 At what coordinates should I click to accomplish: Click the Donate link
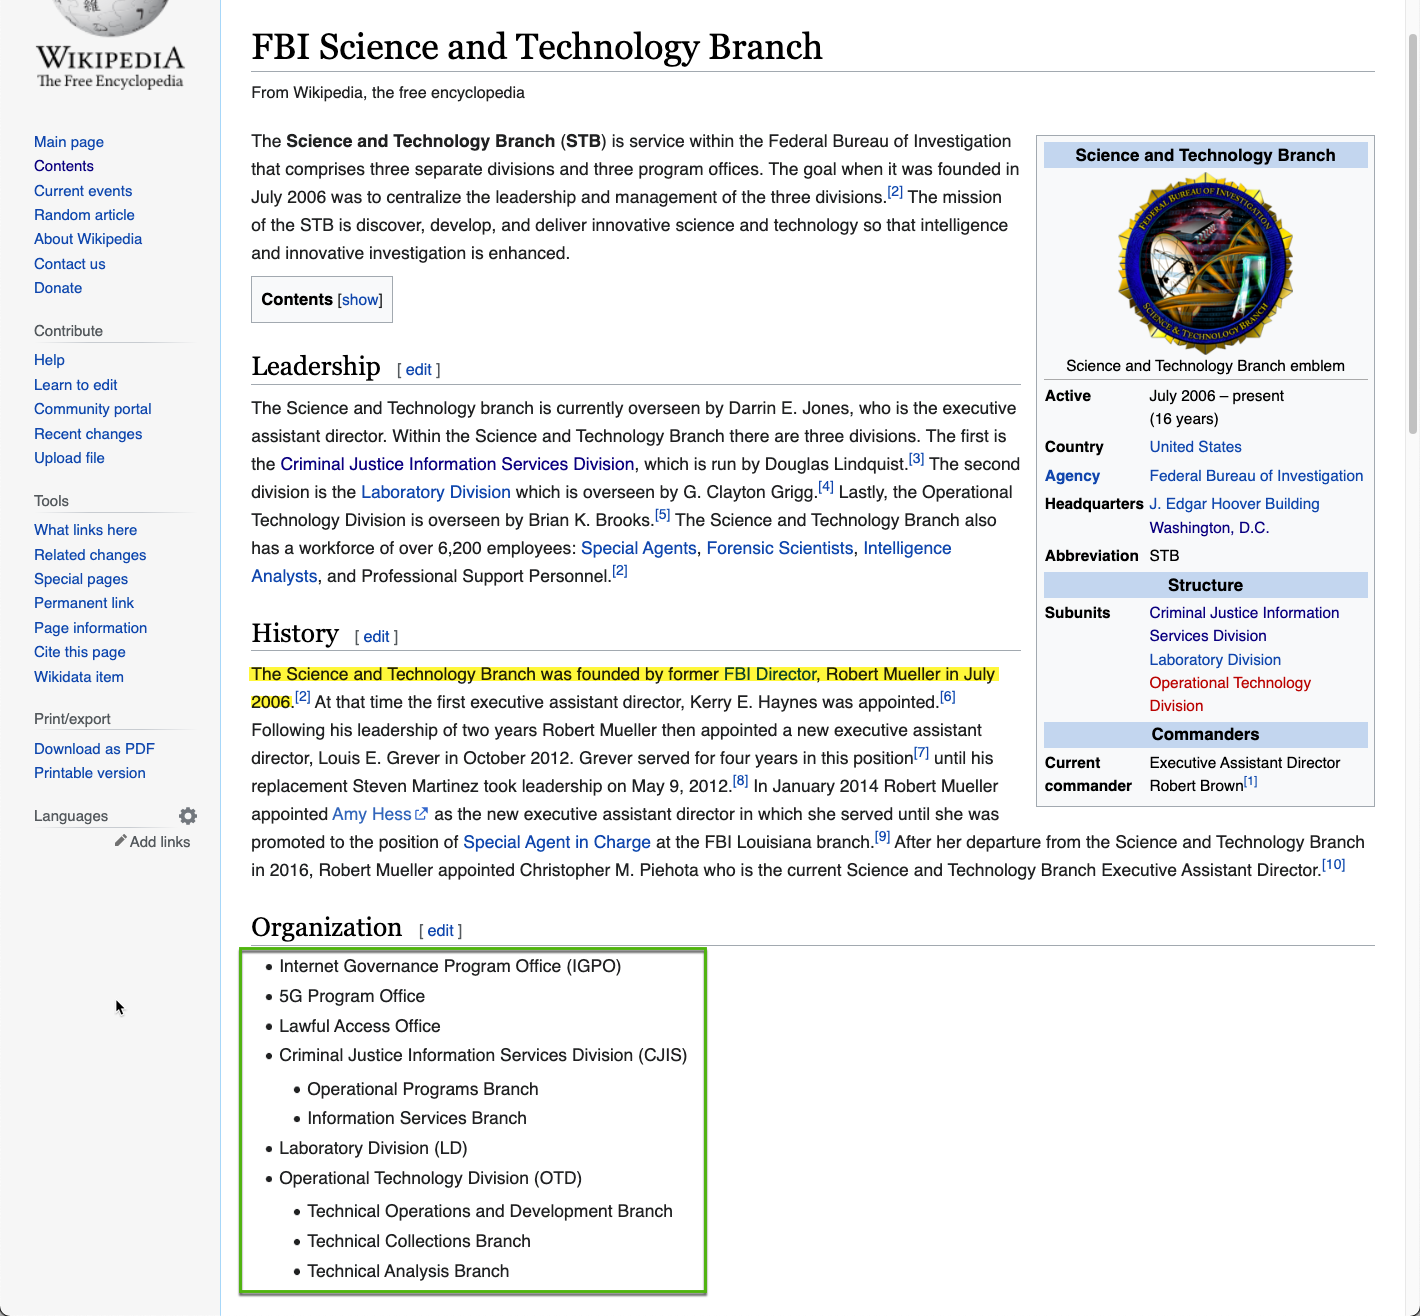tap(58, 288)
